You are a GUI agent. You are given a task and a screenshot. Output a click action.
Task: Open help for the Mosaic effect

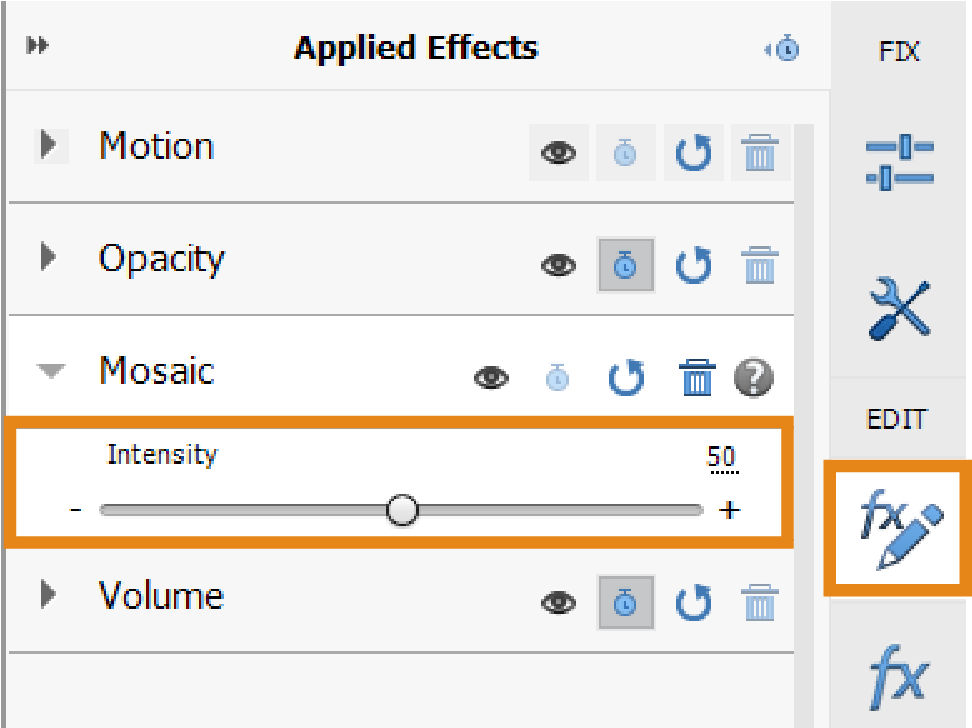point(753,378)
